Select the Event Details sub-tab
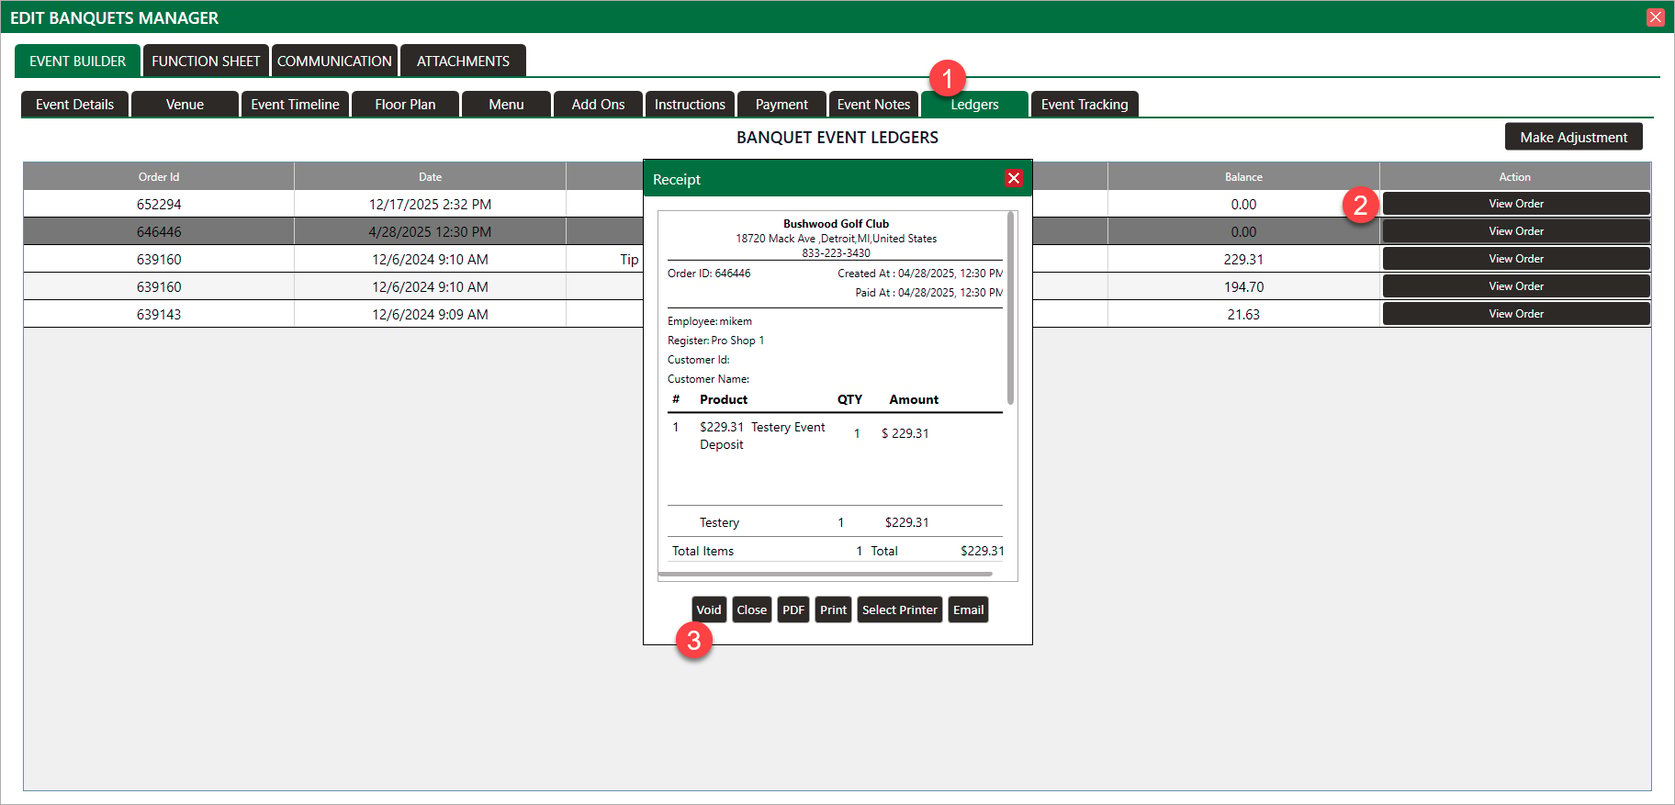Screen dimensions: 1675x805 (x=75, y=104)
